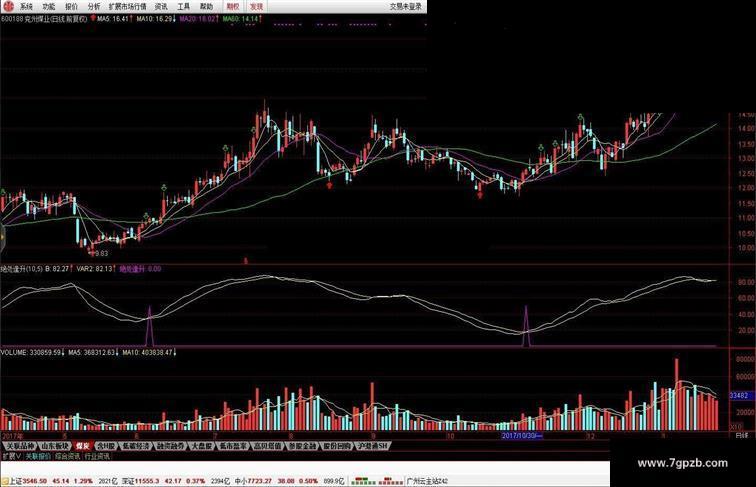Open the 帮助 menu
Viewport: 756px width, 487px height.
[206, 7]
